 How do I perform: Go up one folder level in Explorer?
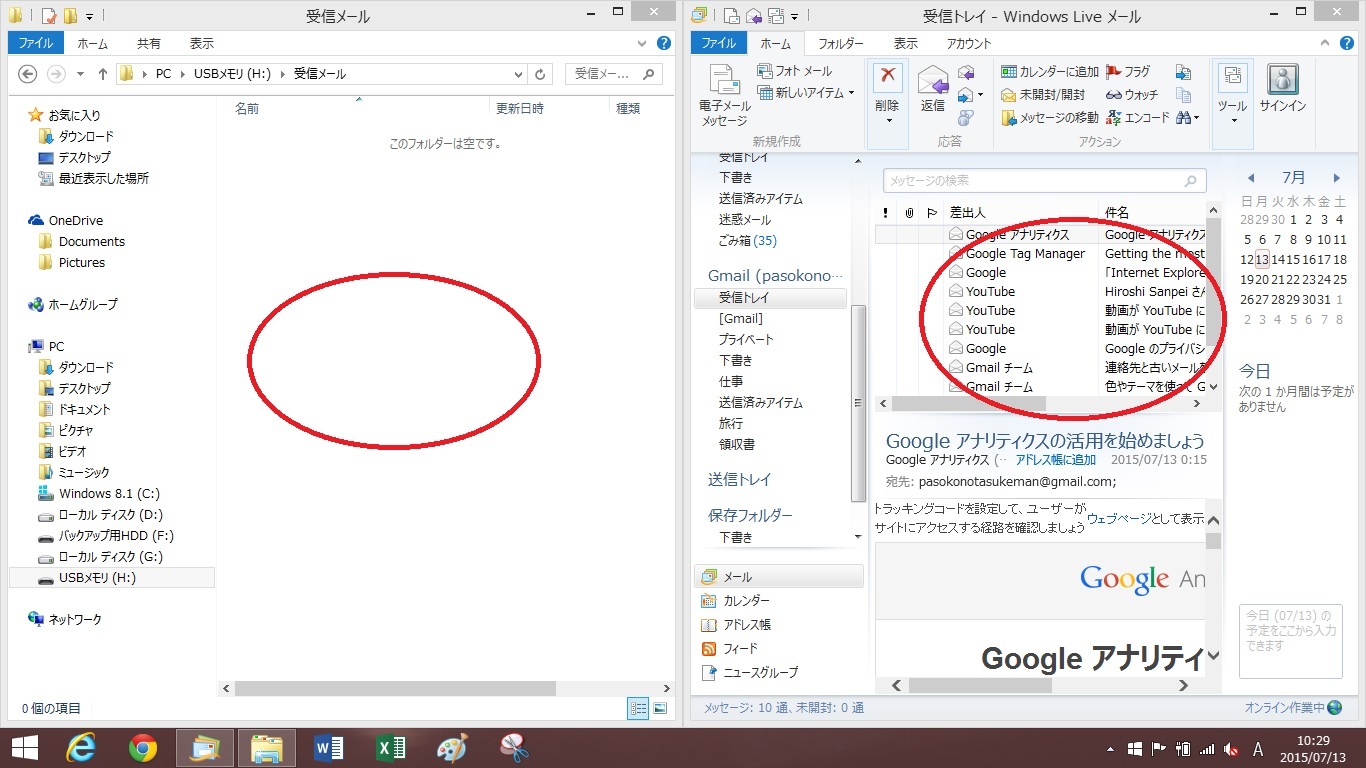102,74
